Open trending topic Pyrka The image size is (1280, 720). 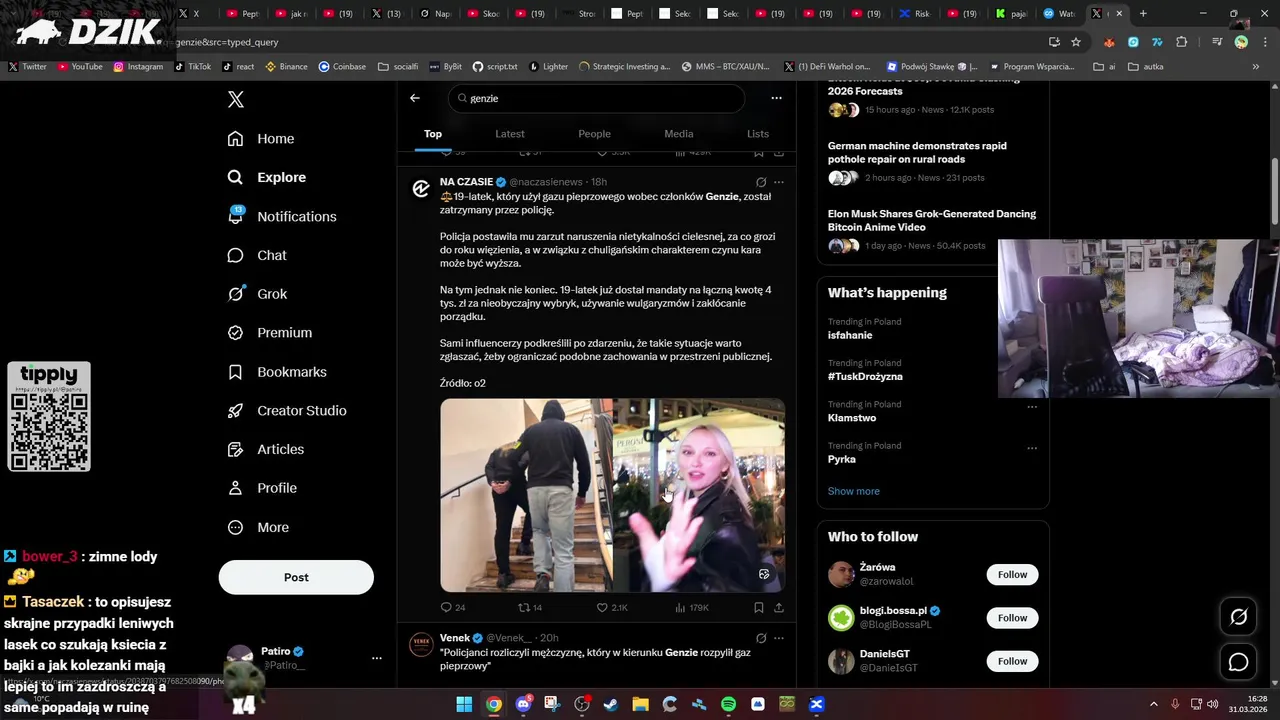(842, 459)
